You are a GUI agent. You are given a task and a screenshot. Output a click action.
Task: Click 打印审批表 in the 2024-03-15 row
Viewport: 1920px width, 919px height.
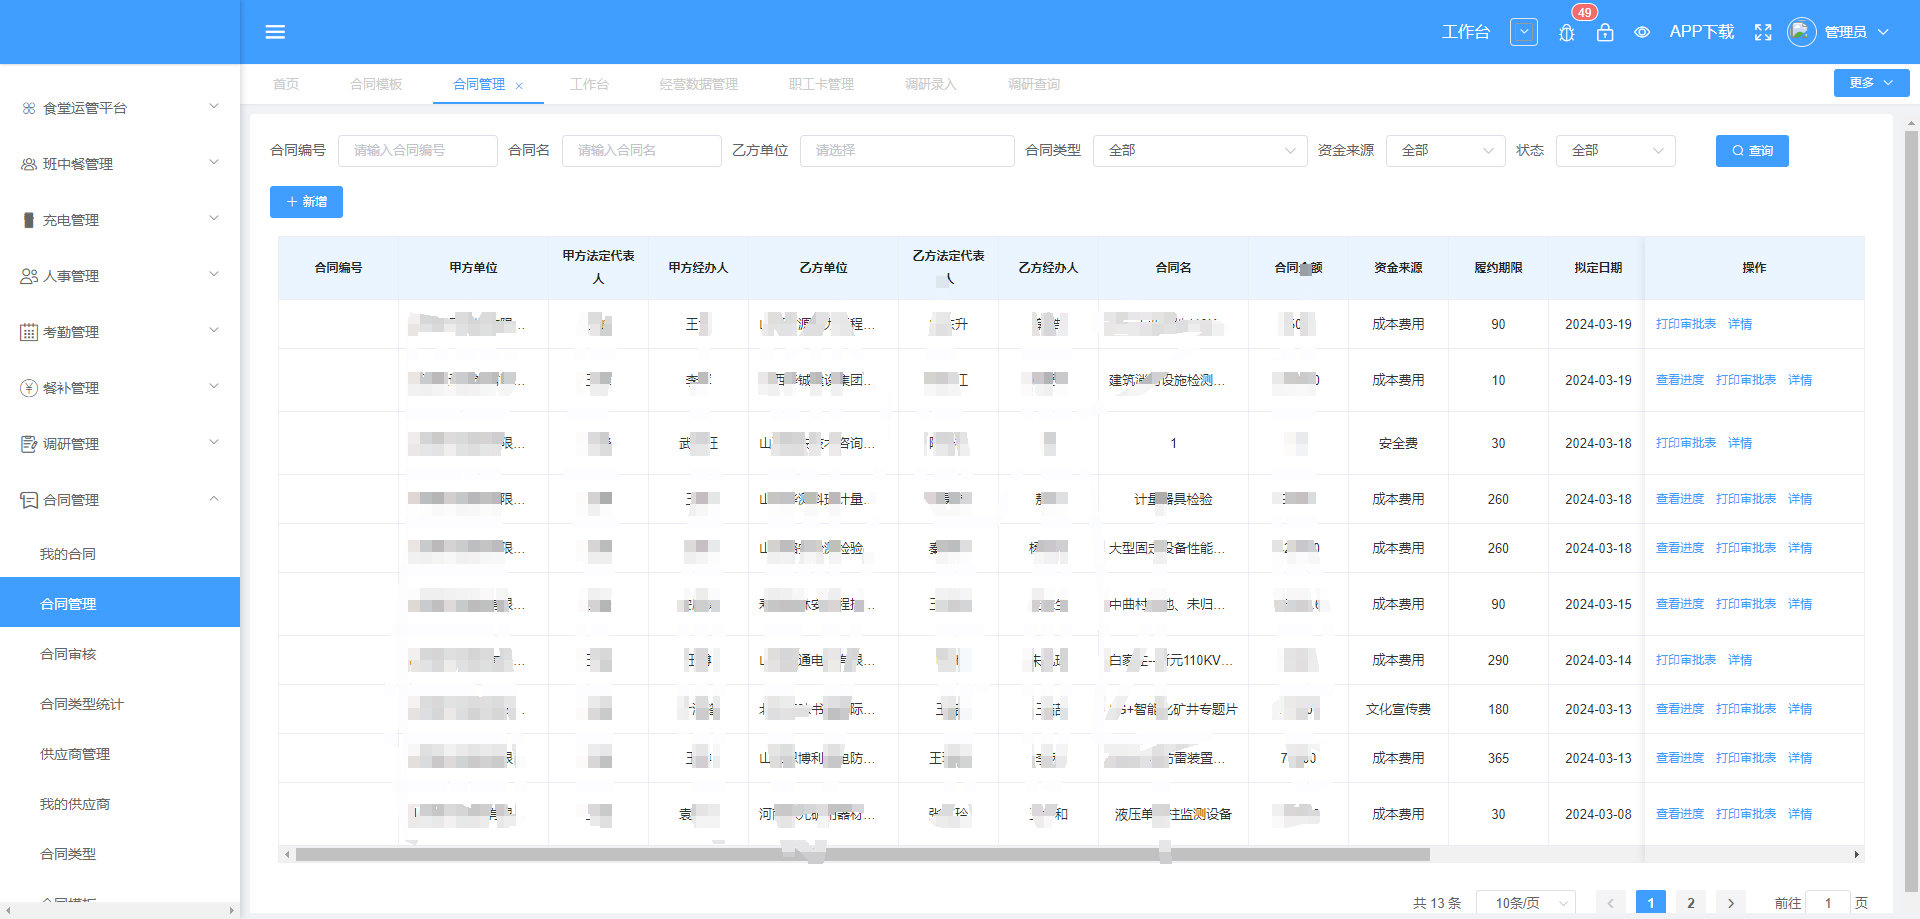pyautogui.click(x=1746, y=604)
